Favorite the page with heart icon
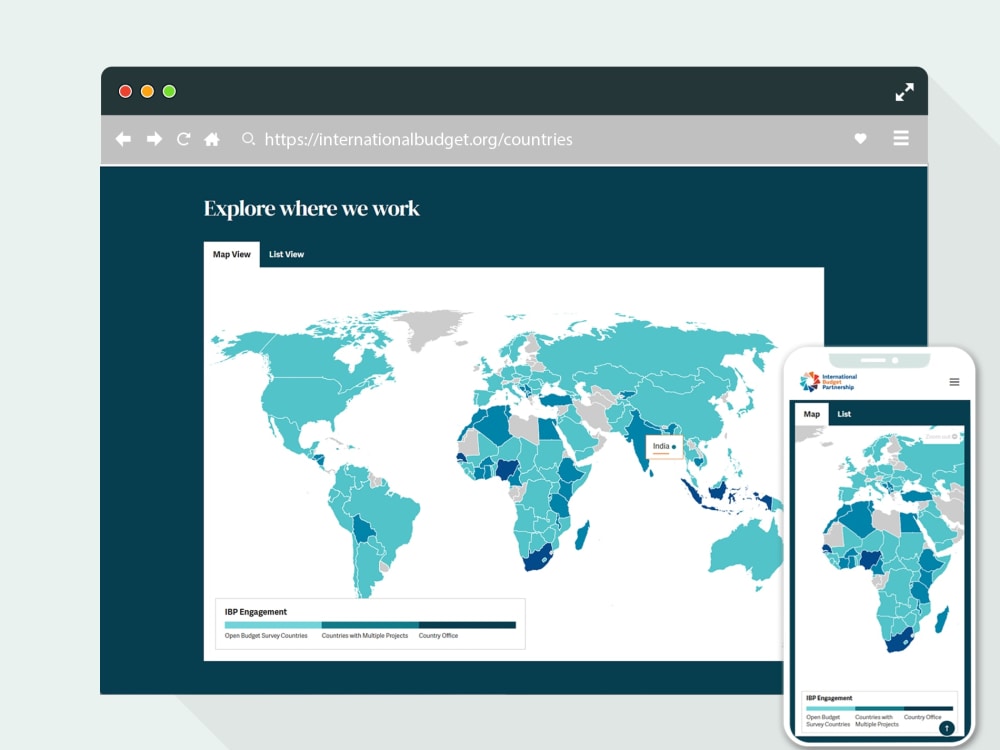 860,138
